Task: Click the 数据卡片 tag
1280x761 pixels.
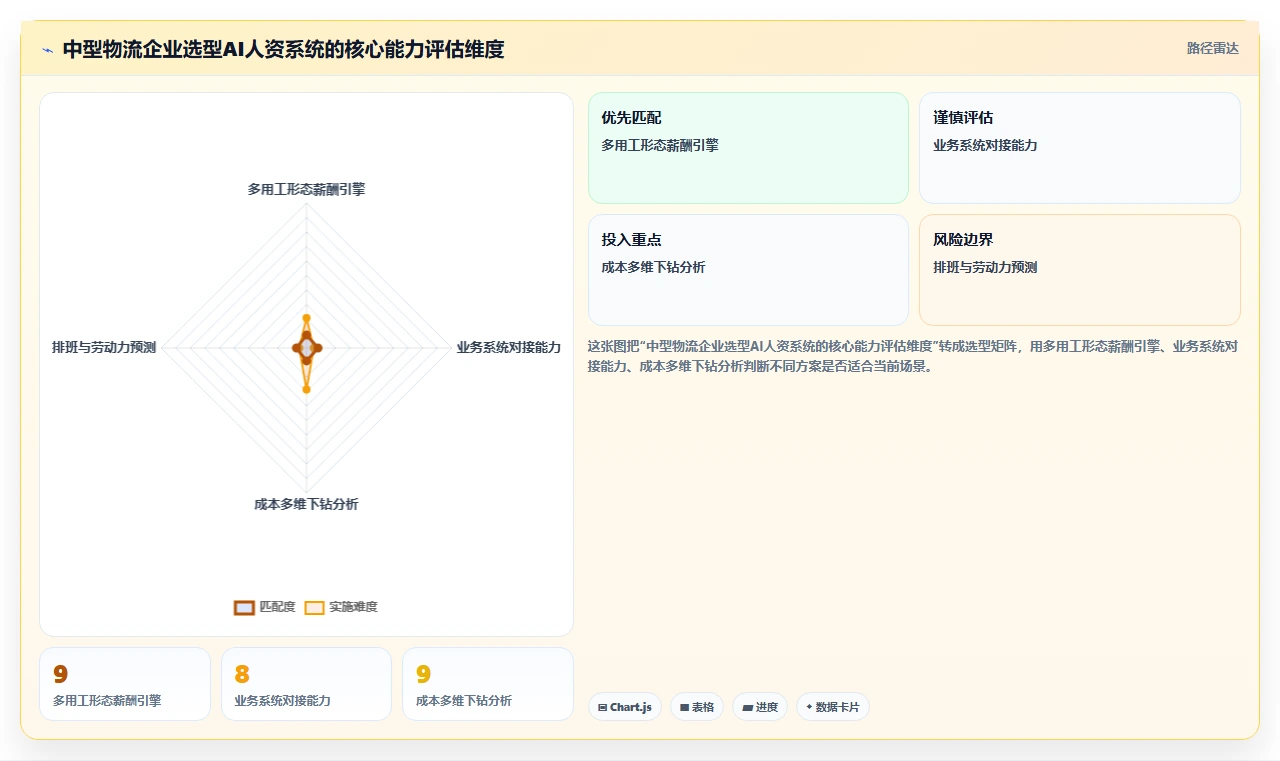Action: [833, 707]
